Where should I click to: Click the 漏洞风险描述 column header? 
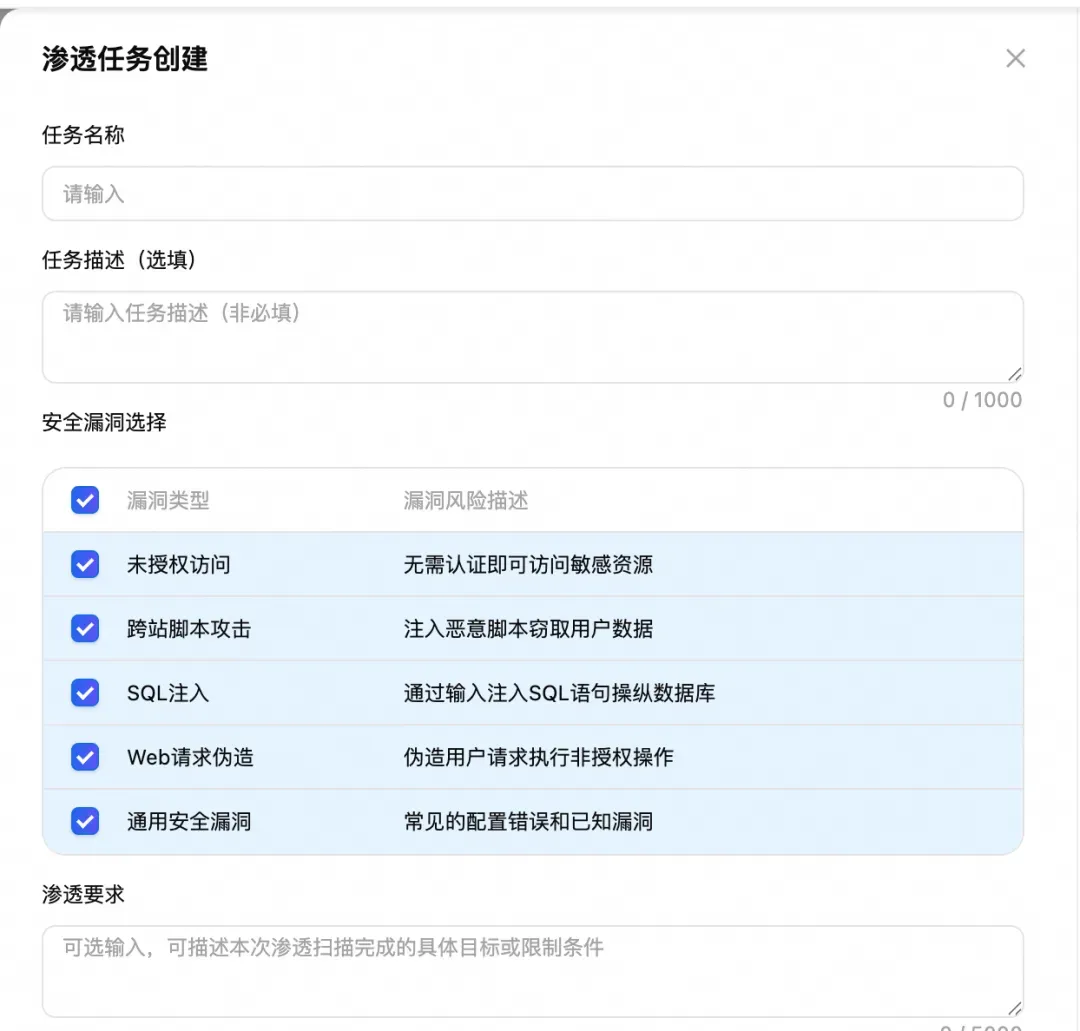[x=466, y=501]
